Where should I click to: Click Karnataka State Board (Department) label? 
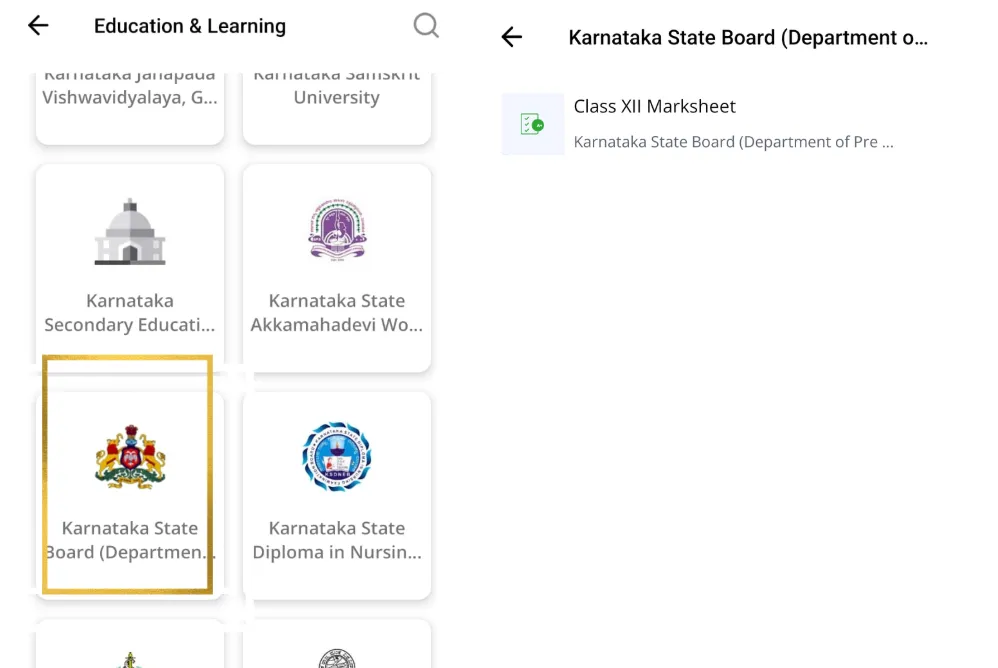click(x=130, y=540)
